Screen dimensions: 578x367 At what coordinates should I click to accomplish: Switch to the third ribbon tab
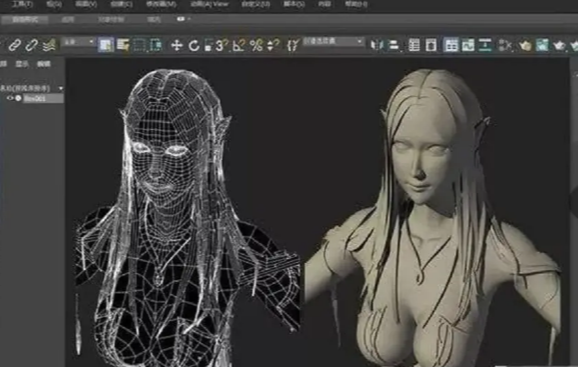click(111, 20)
